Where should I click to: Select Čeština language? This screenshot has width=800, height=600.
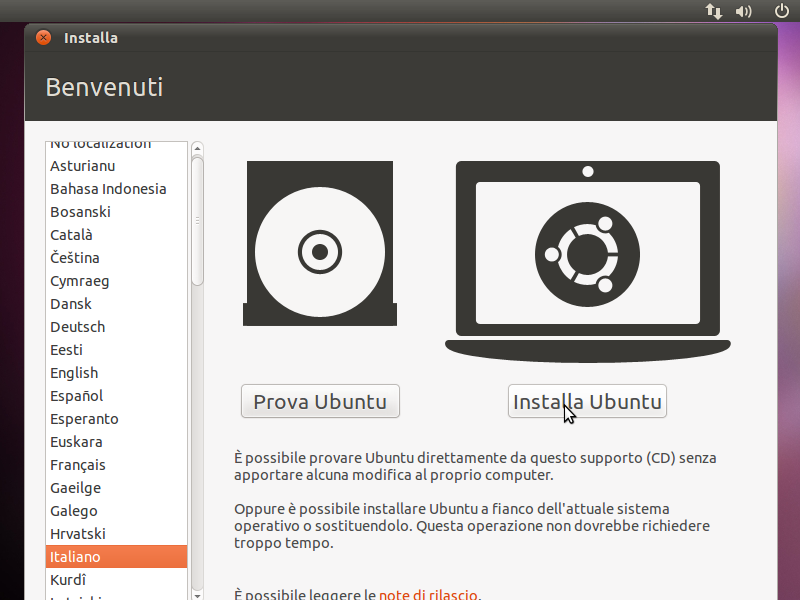click(116, 258)
